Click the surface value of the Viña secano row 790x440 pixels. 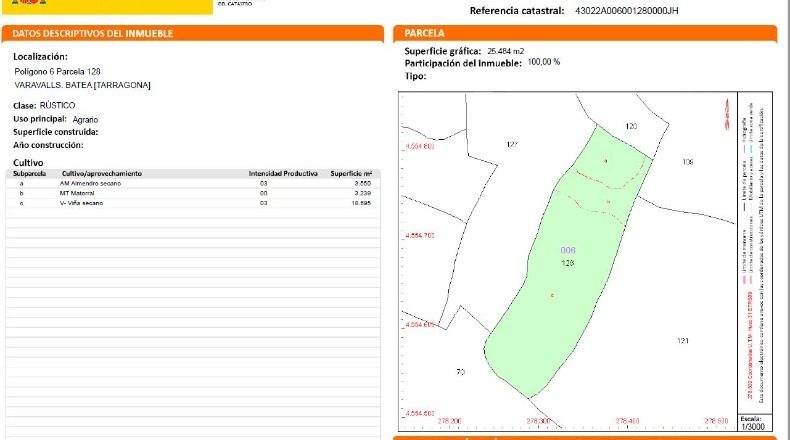pos(361,203)
